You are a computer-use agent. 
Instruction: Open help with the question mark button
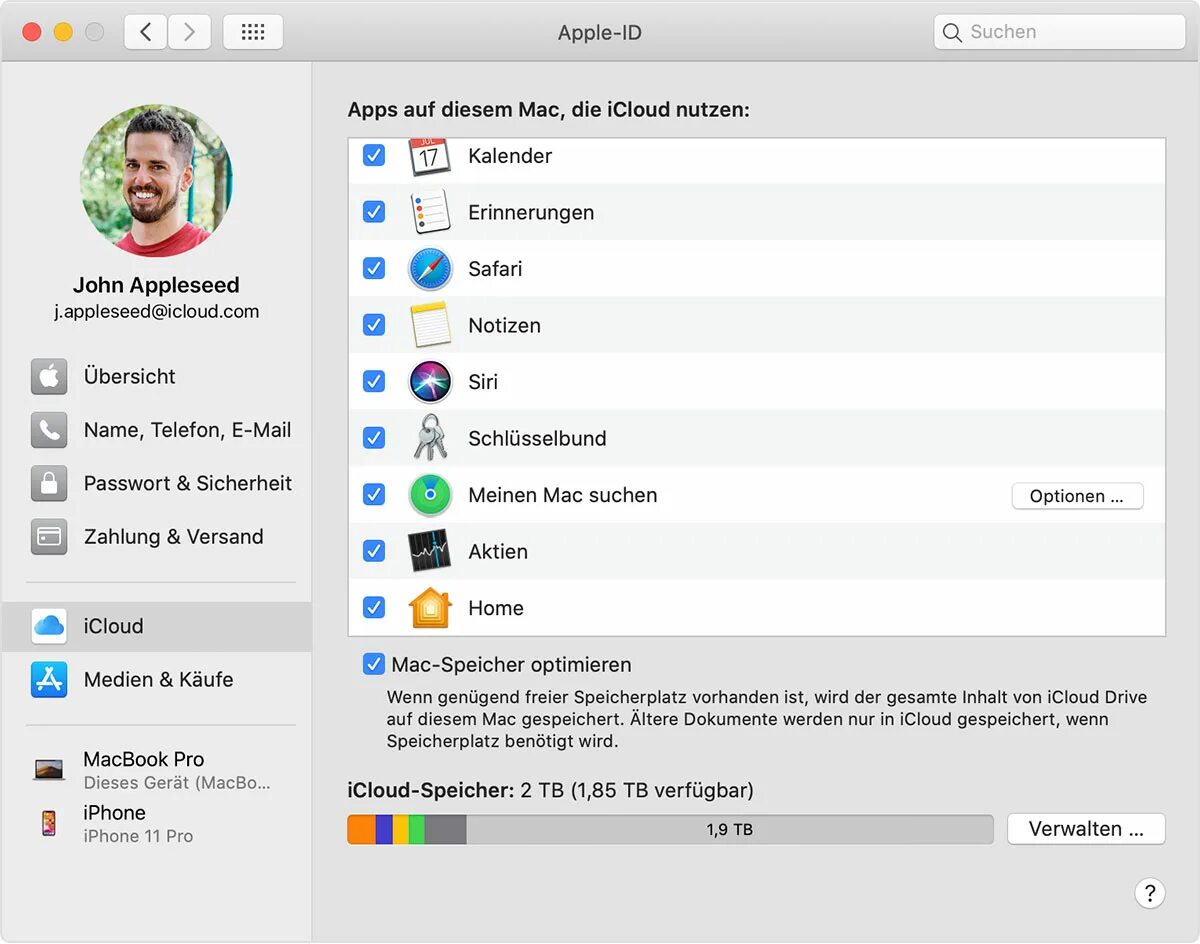point(1150,893)
